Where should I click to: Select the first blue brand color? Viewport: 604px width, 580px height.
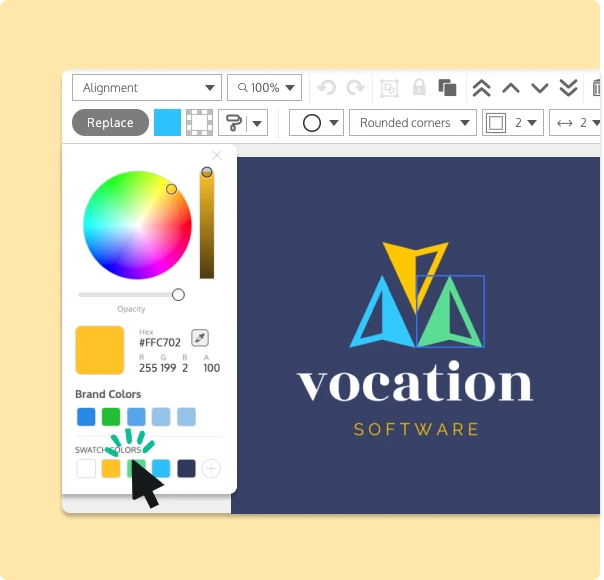pos(86,417)
